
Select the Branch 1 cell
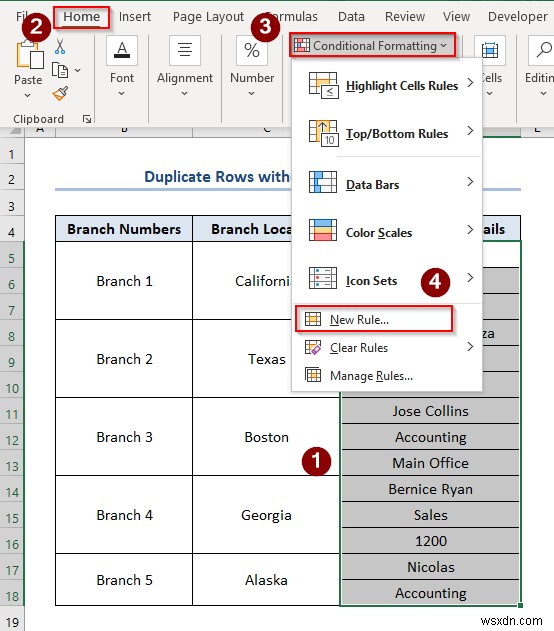pos(124,280)
